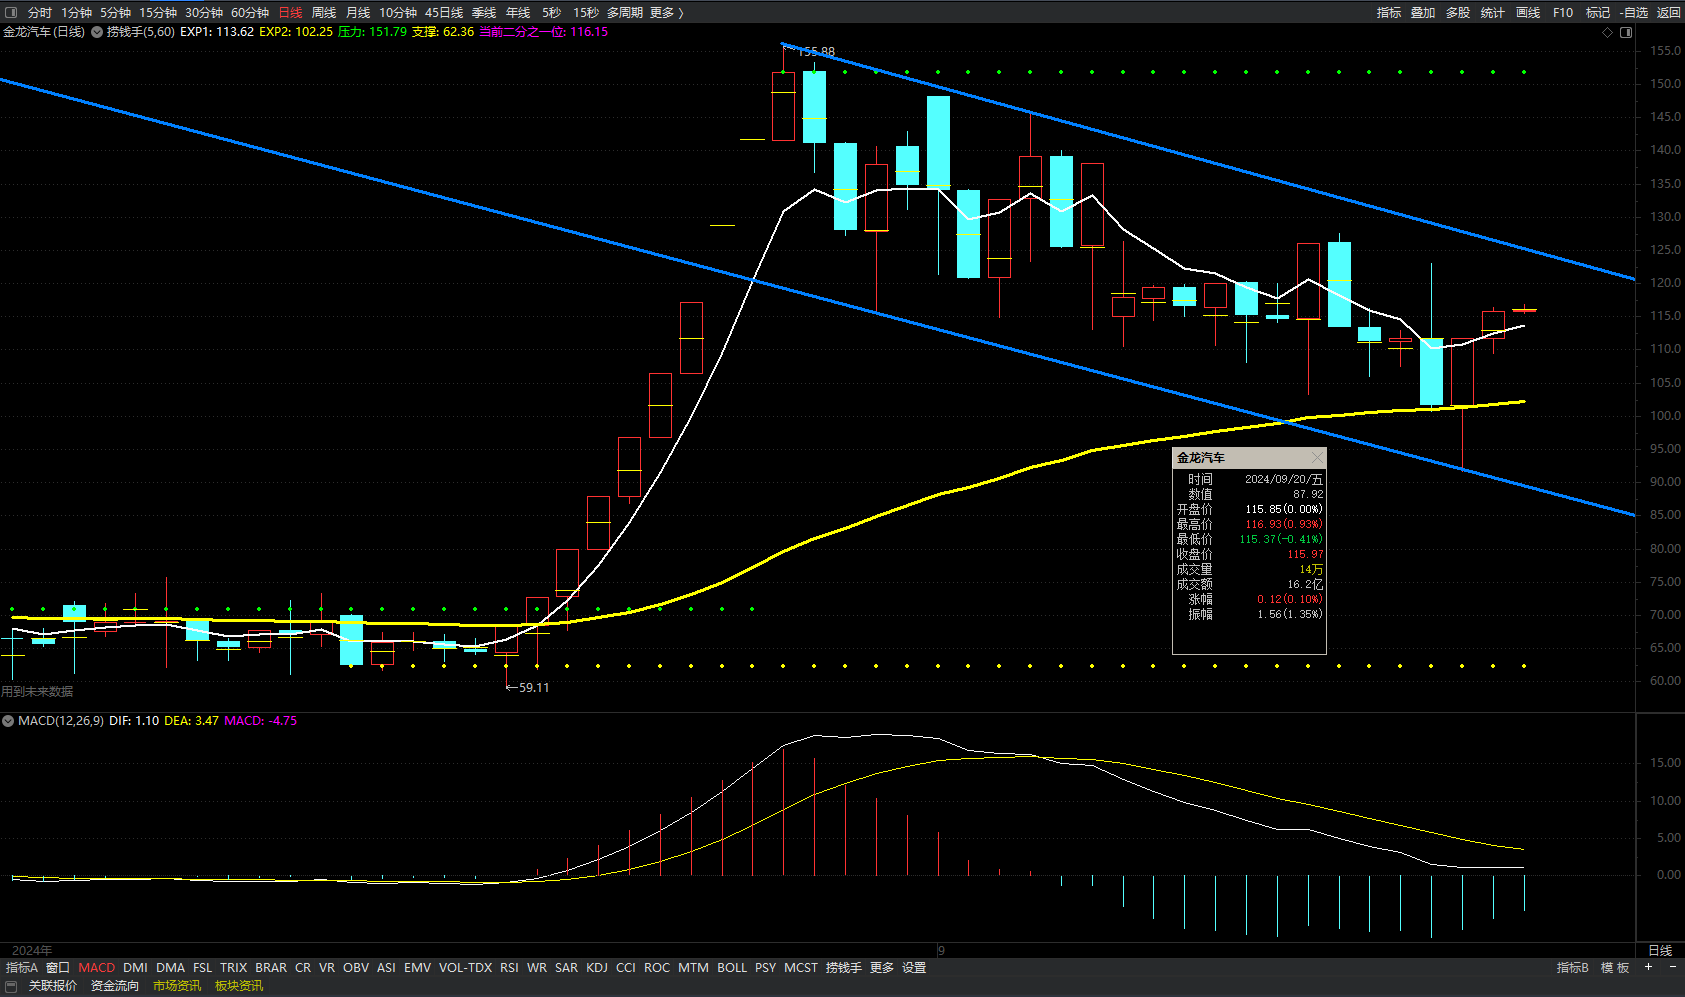
Task: Switch to 周线 weekly chart period
Action: pyautogui.click(x=324, y=13)
